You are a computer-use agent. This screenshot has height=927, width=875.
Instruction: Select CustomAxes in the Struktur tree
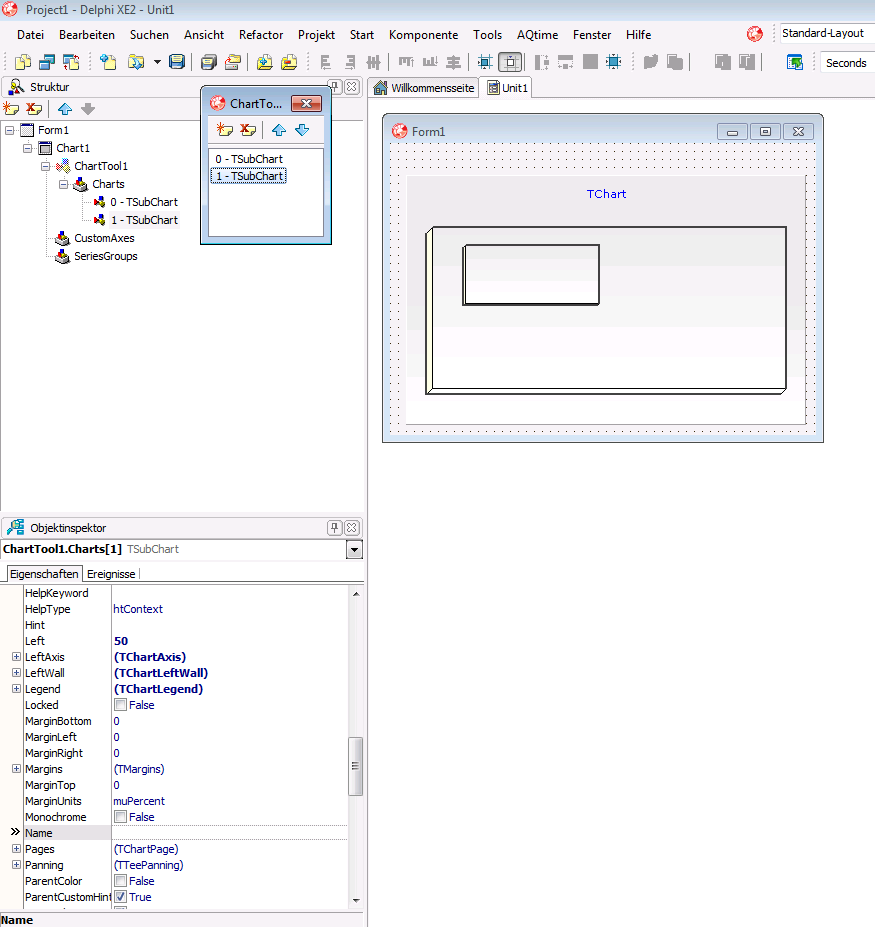point(104,238)
